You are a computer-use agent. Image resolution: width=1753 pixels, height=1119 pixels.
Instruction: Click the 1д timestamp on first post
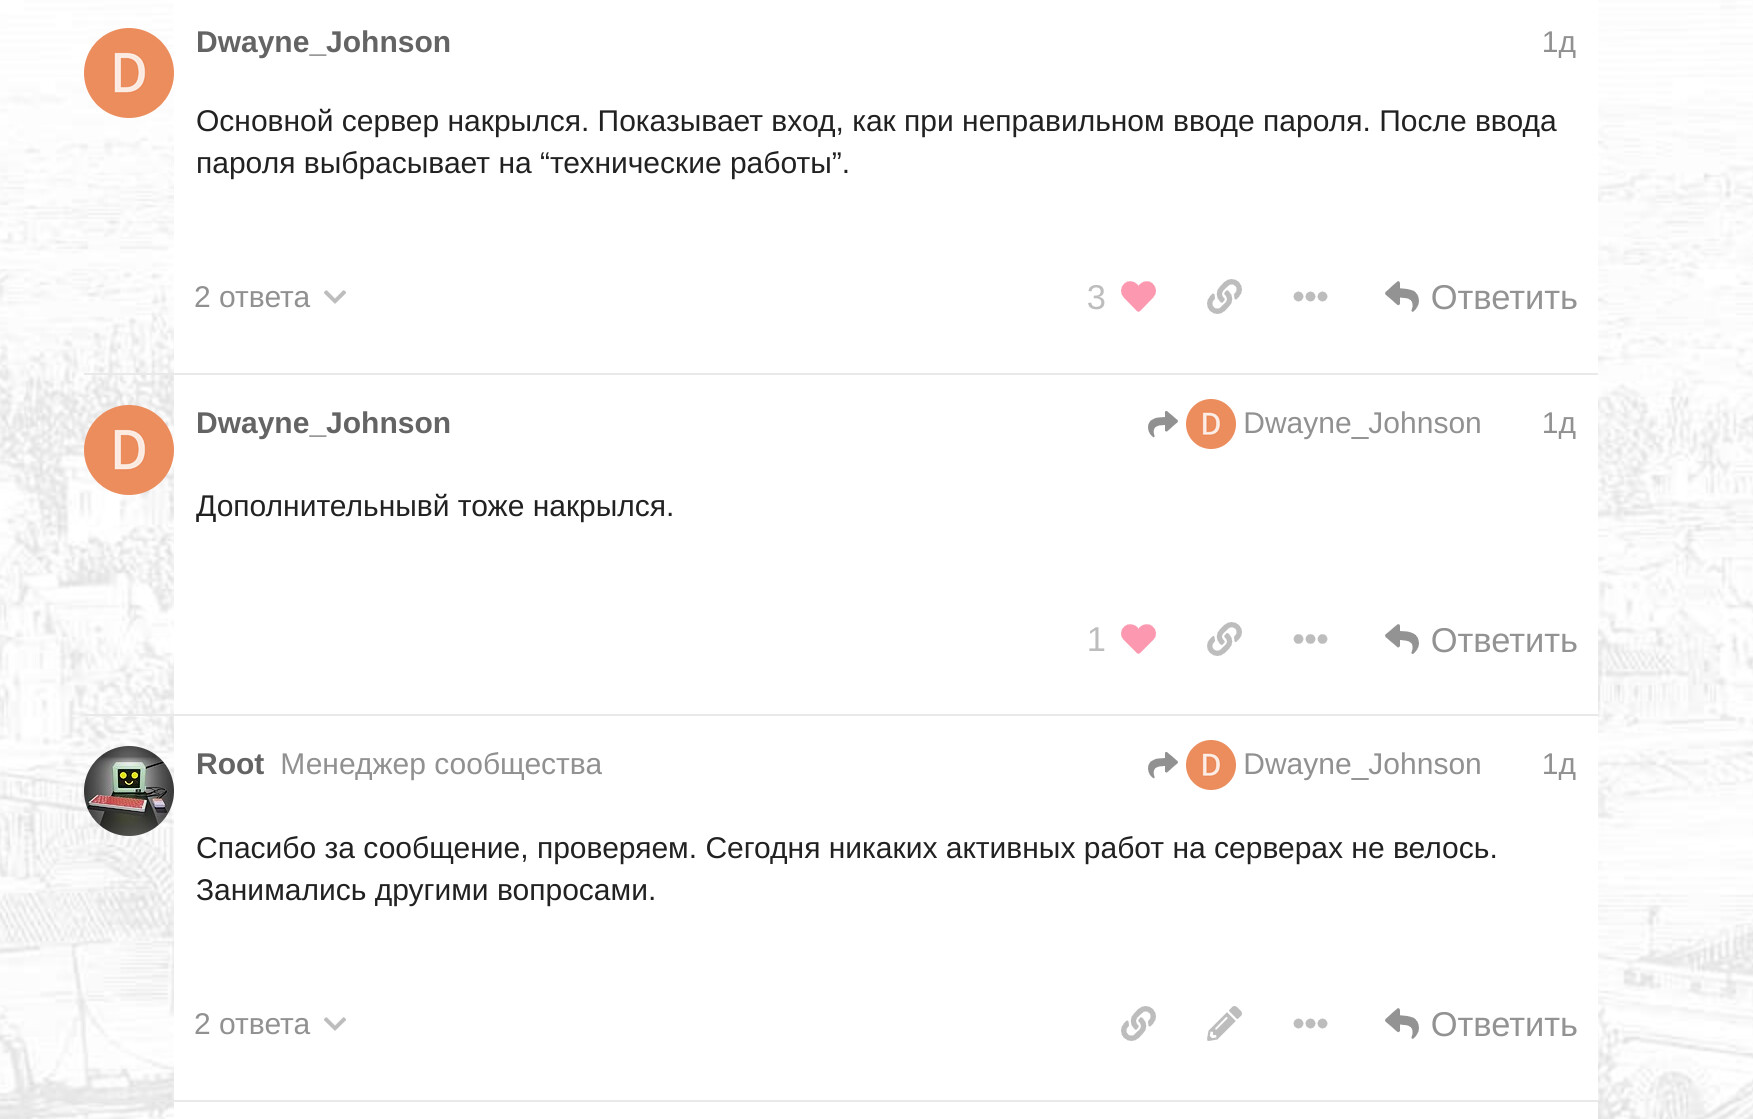coord(1558,42)
